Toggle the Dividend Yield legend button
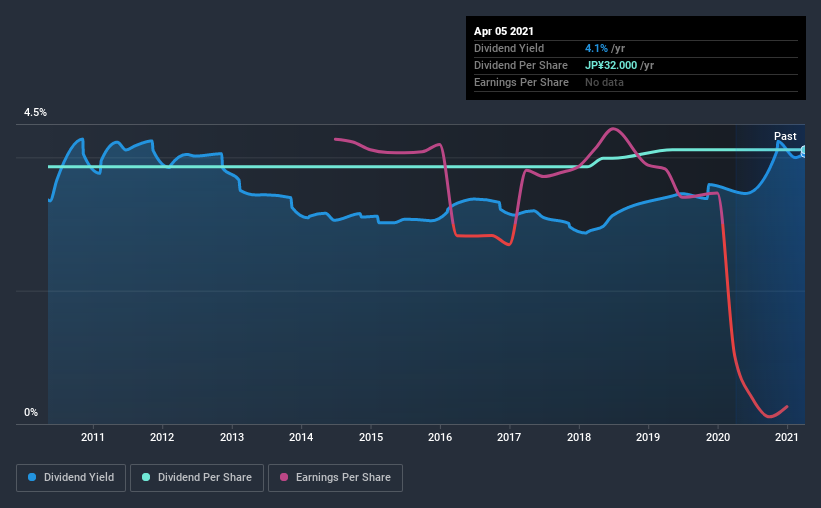Viewport: 821px width, 508px height. [71, 478]
